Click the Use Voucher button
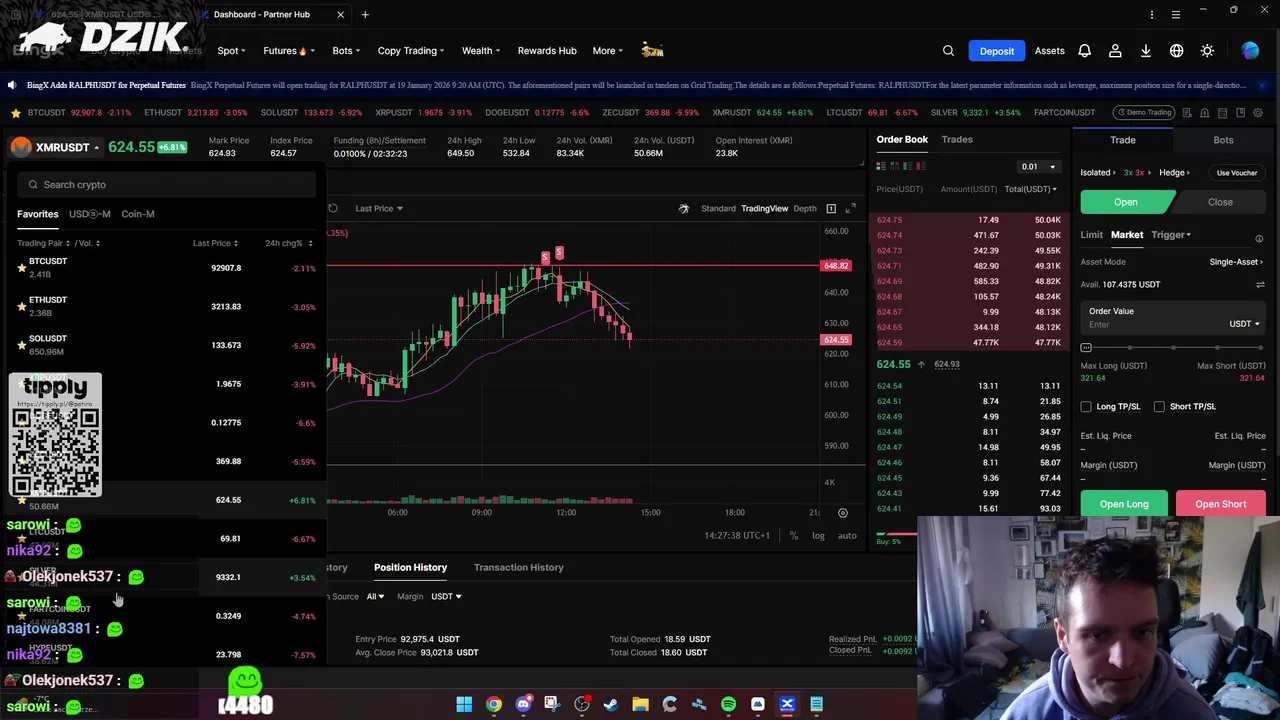Image resolution: width=1280 pixels, height=720 pixels. (1237, 173)
